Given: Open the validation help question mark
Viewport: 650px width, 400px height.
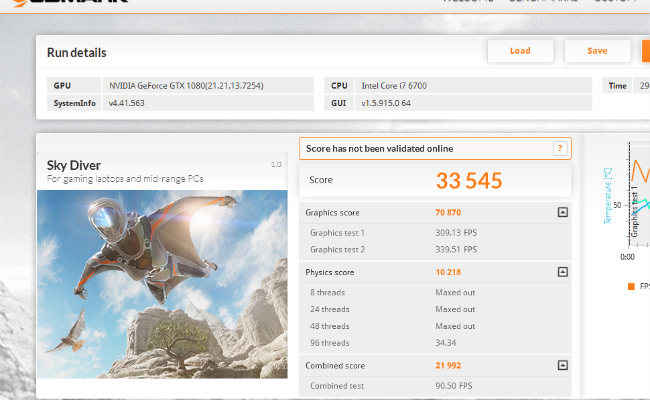Looking at the screenshot, I should pyautogui.click(x=560, y=148).
